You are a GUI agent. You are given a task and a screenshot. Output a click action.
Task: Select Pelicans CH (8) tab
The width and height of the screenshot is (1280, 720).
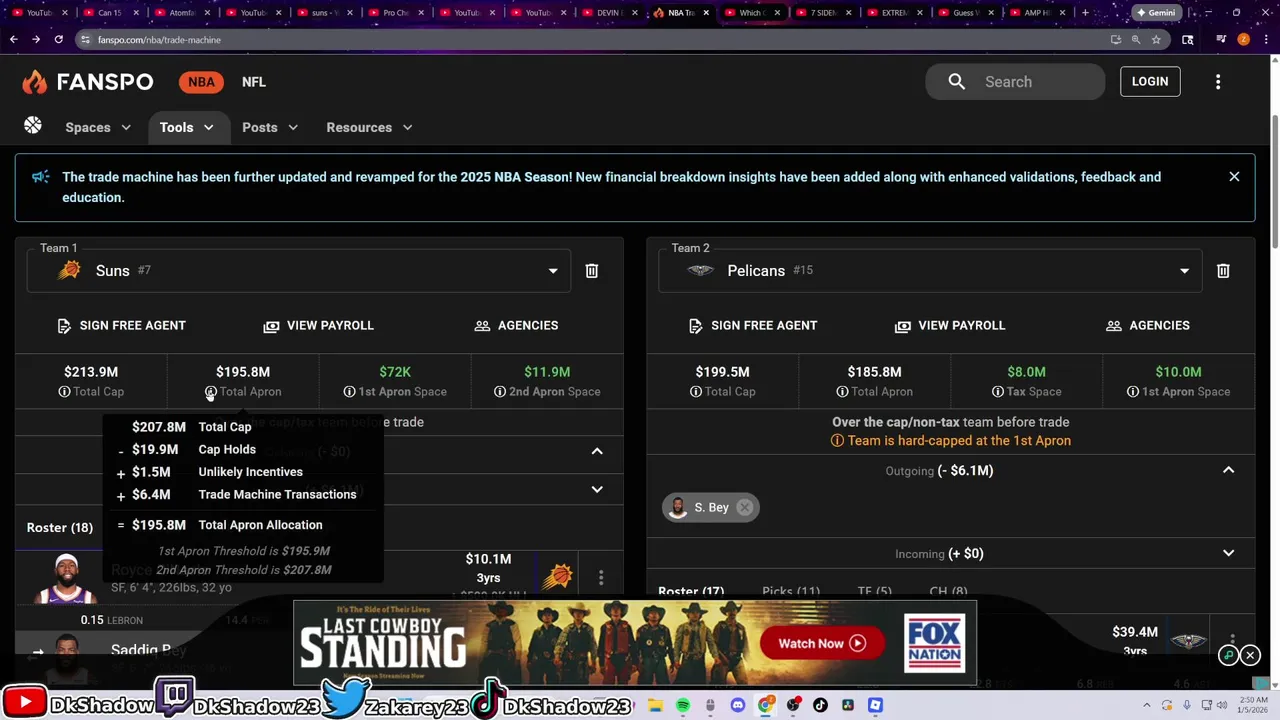pyautogui.click(x=947, y=591)
